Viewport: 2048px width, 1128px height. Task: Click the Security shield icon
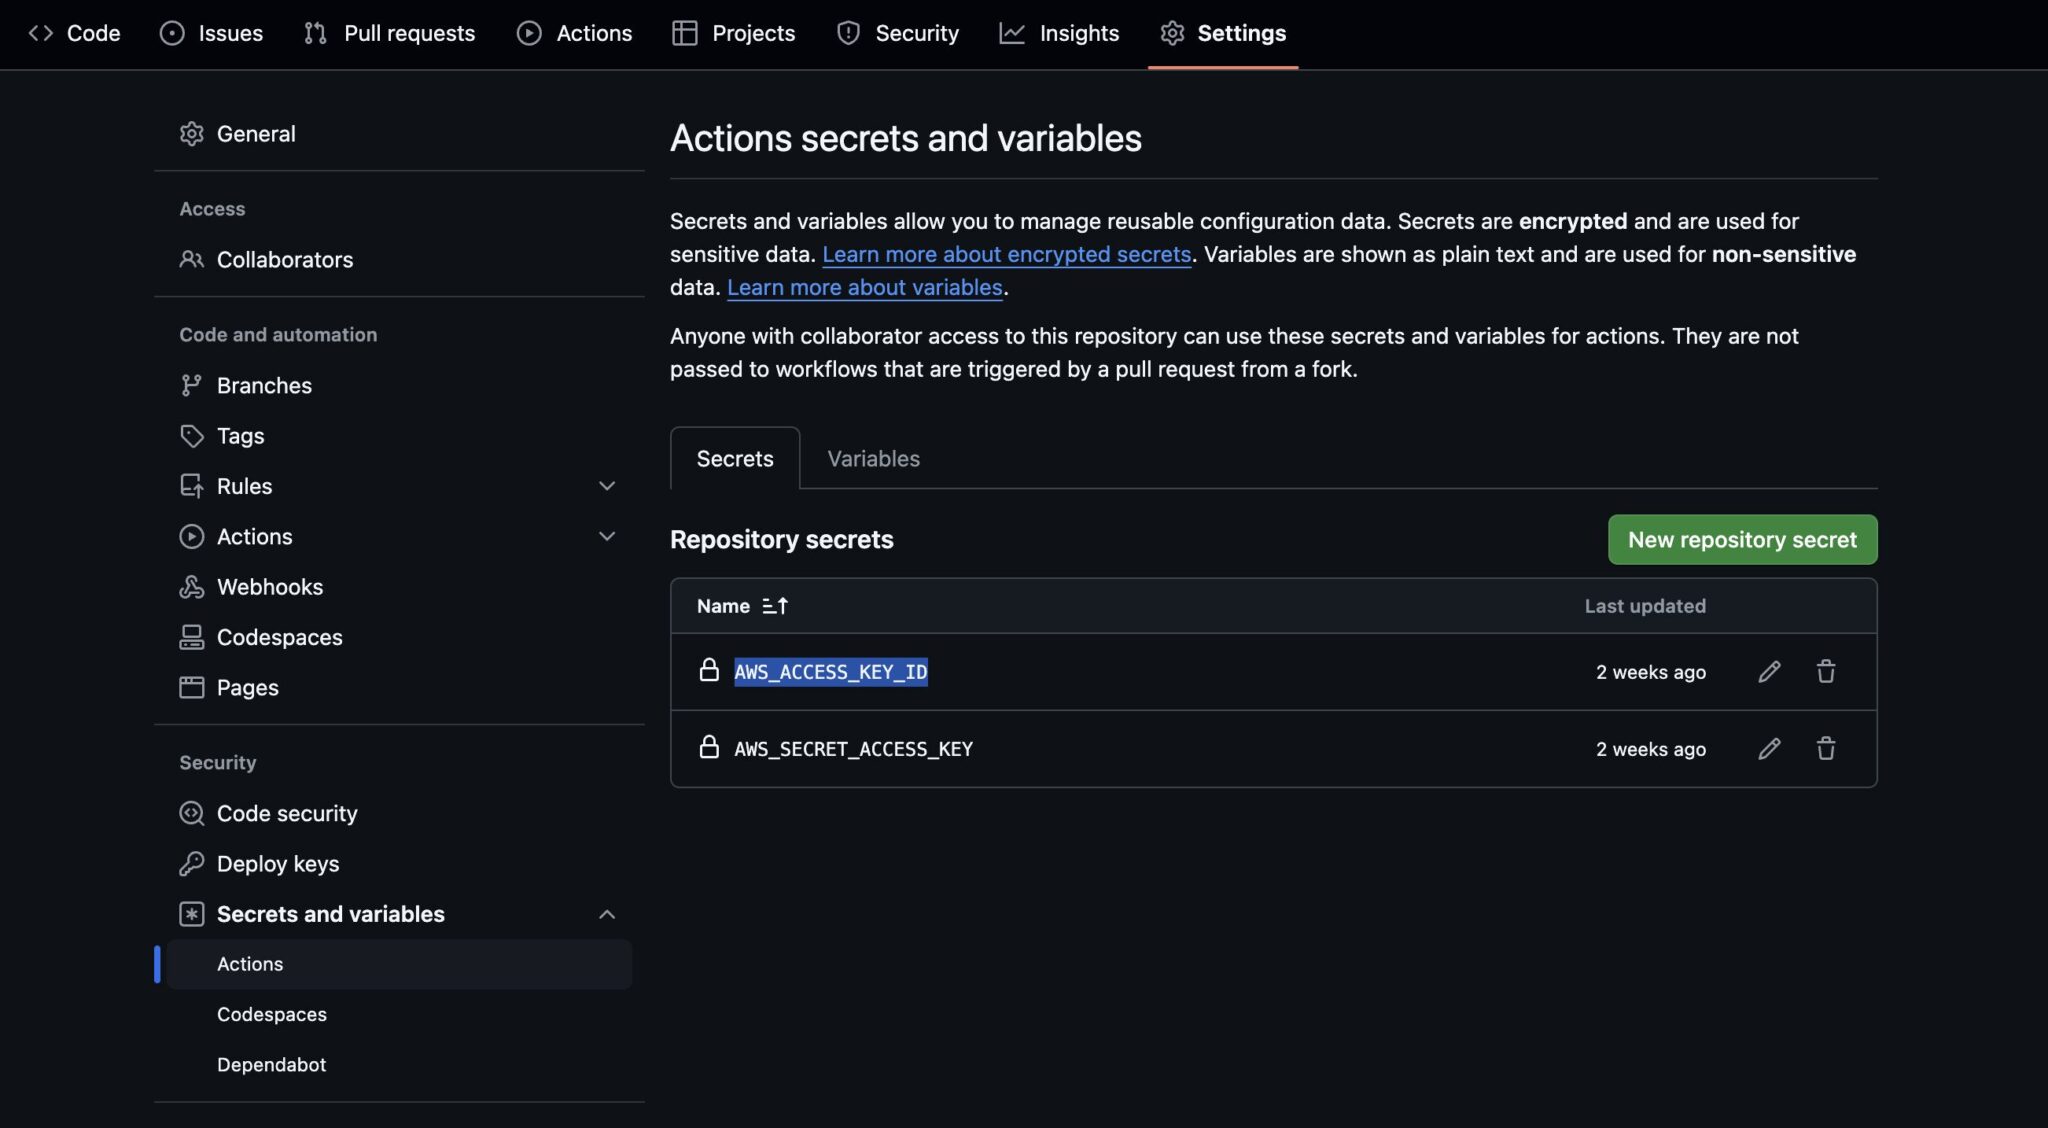coord(848,33)
